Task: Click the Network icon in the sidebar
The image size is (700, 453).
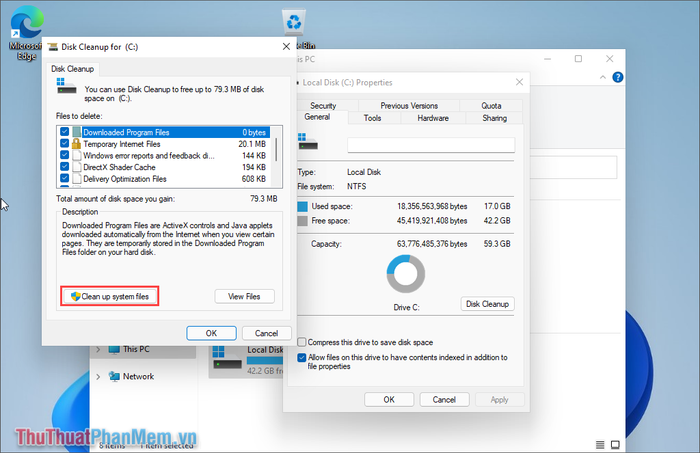Action: pos(114,376)
